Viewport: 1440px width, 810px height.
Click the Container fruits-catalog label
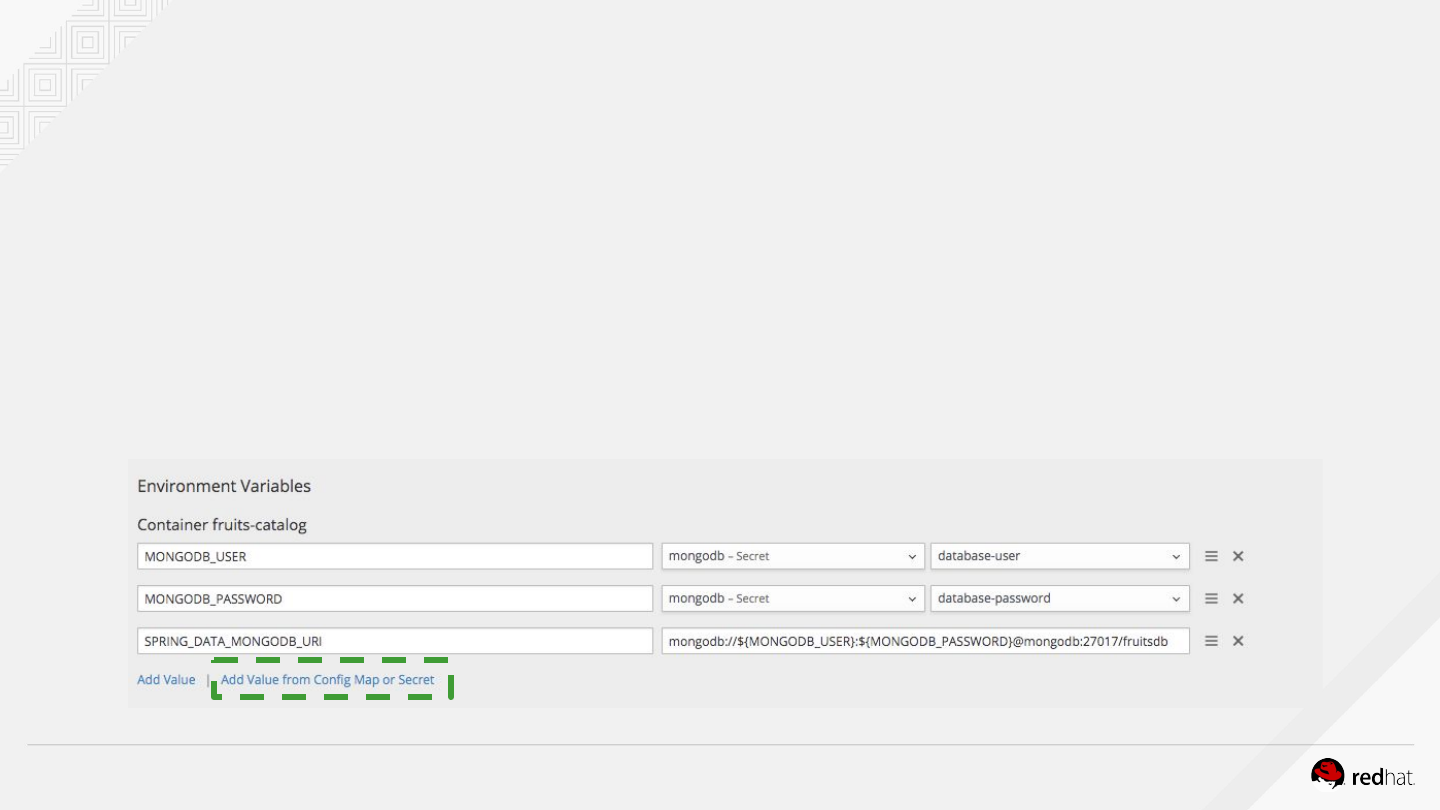tap(222, 524)
